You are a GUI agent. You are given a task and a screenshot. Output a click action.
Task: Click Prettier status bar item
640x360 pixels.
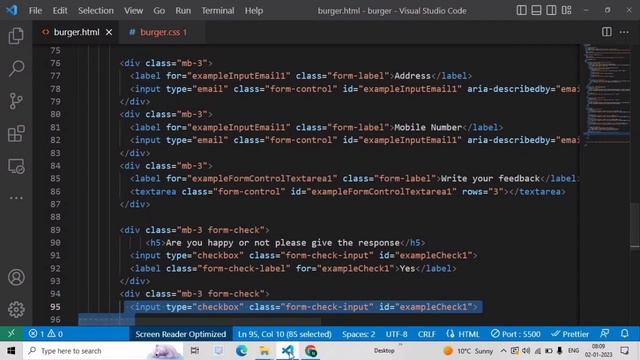pos(570,333)
